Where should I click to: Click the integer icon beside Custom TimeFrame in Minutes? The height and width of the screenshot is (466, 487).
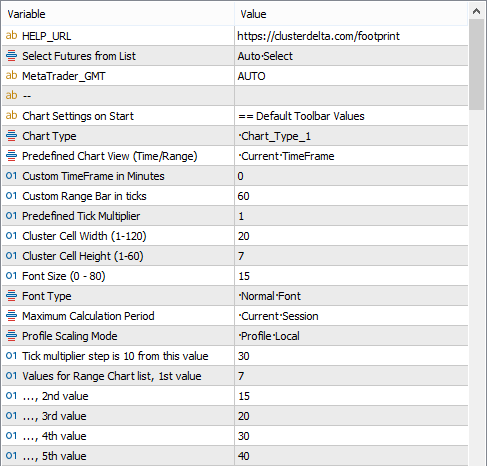(11, 175)
